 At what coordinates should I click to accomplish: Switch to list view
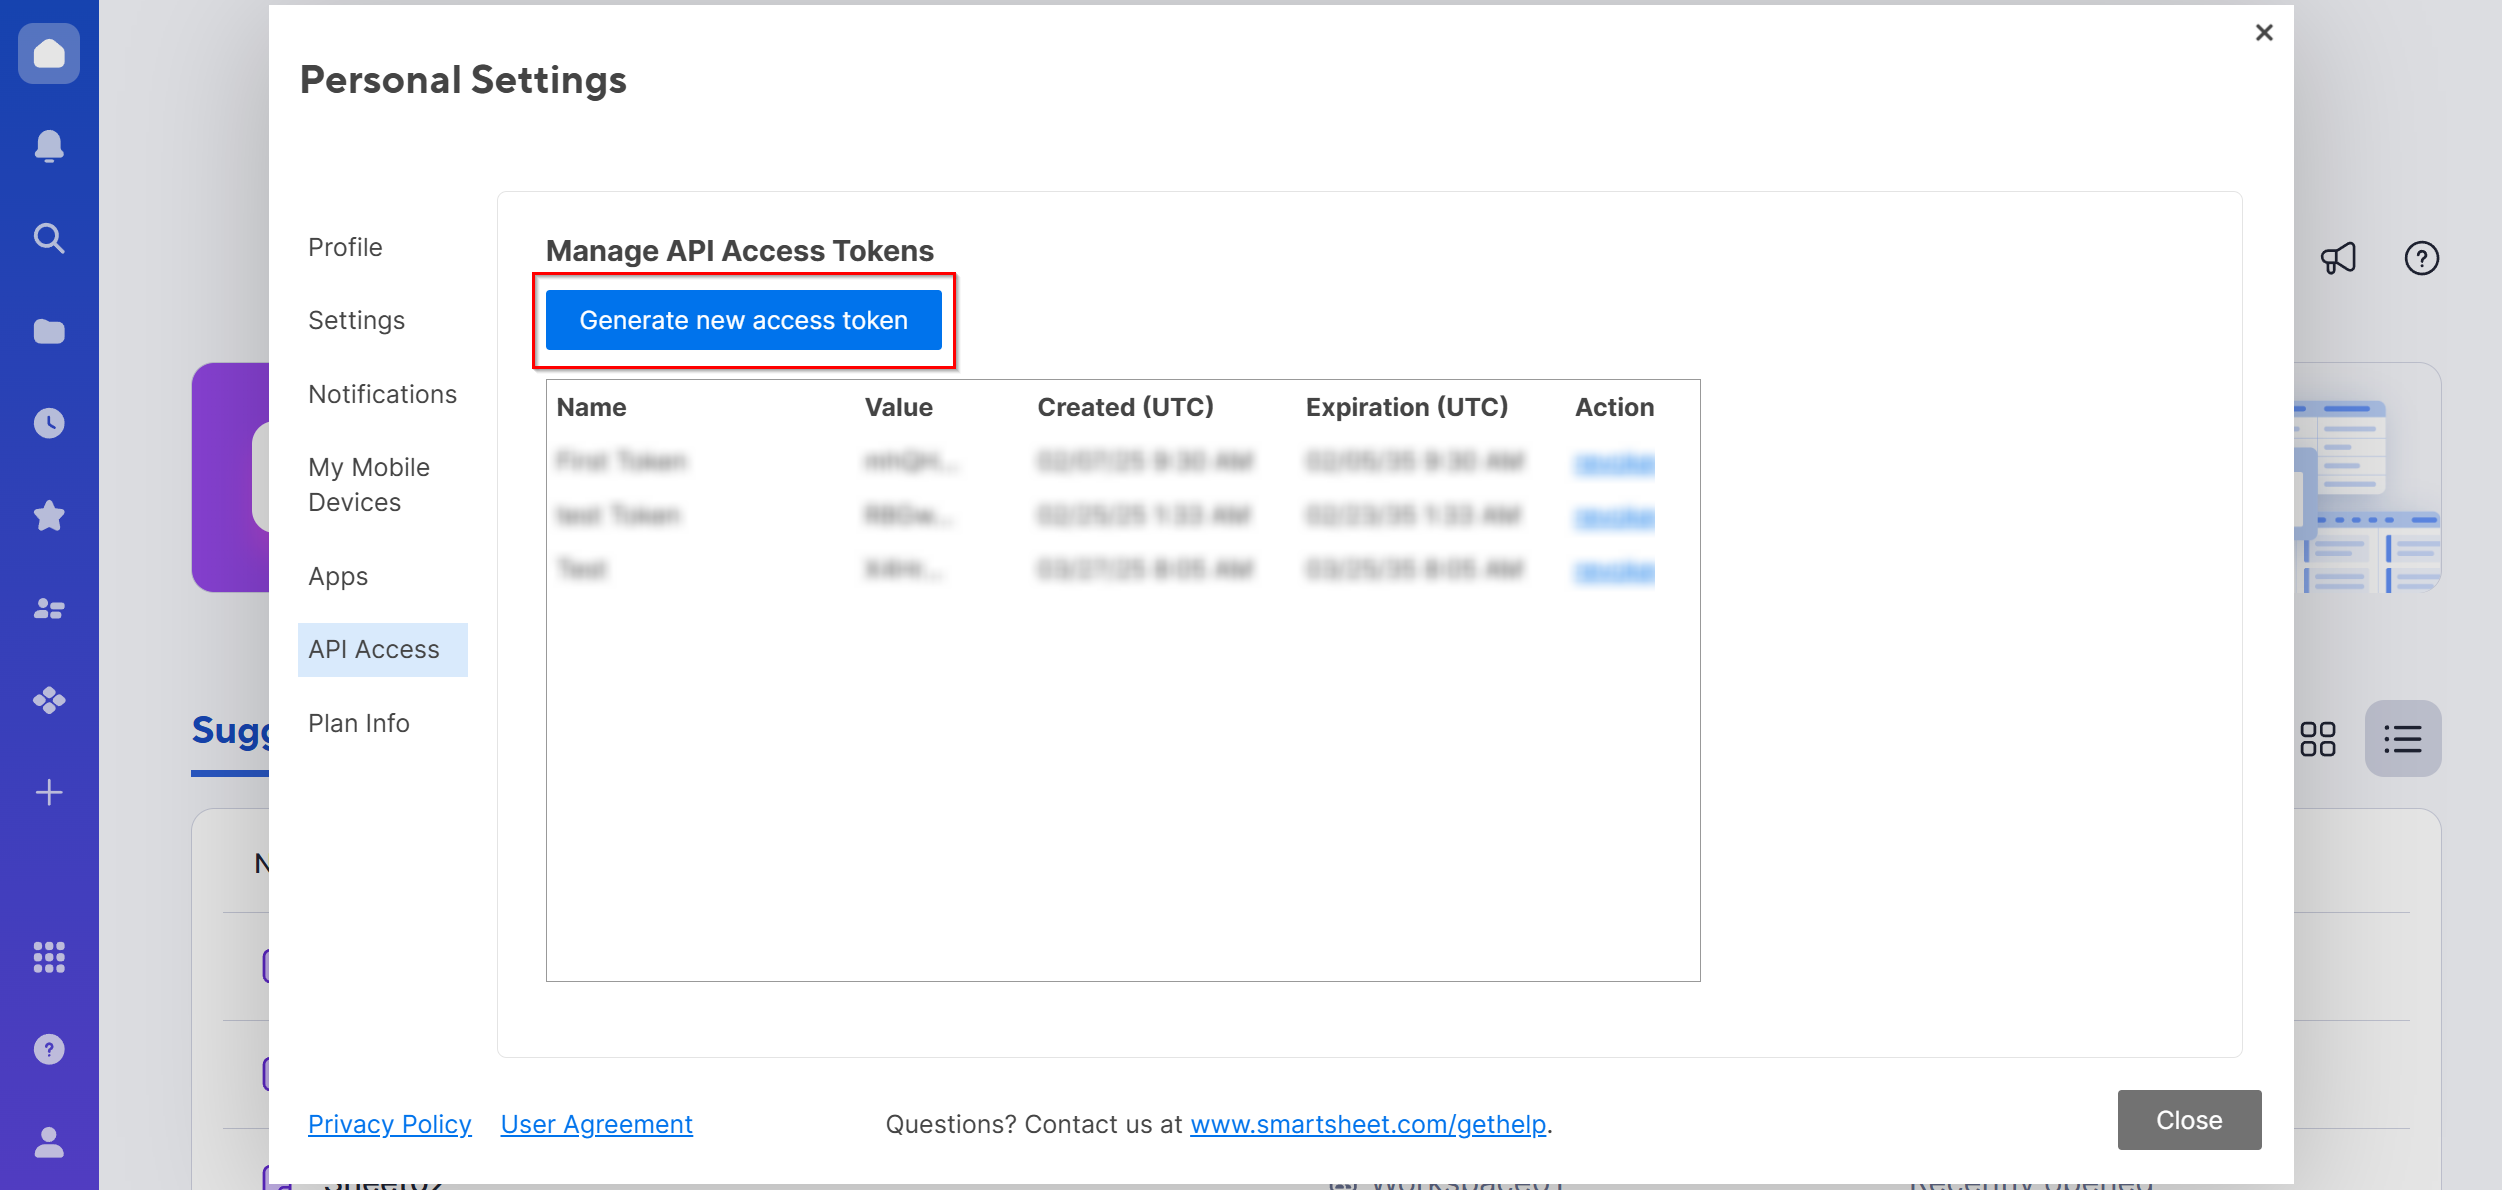2403,738
